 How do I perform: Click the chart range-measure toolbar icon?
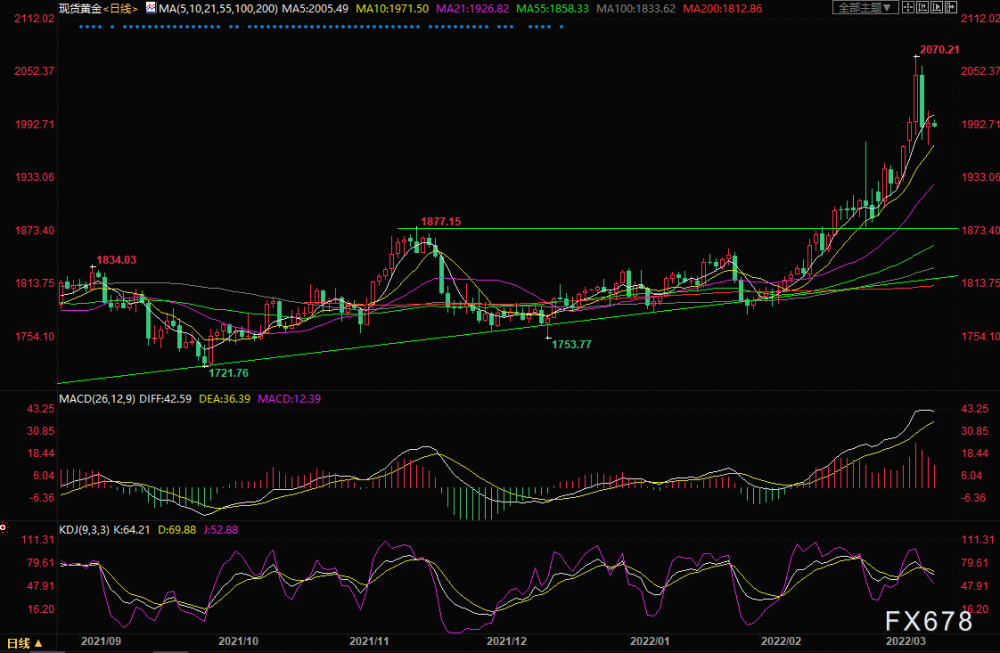pos(923,7)
